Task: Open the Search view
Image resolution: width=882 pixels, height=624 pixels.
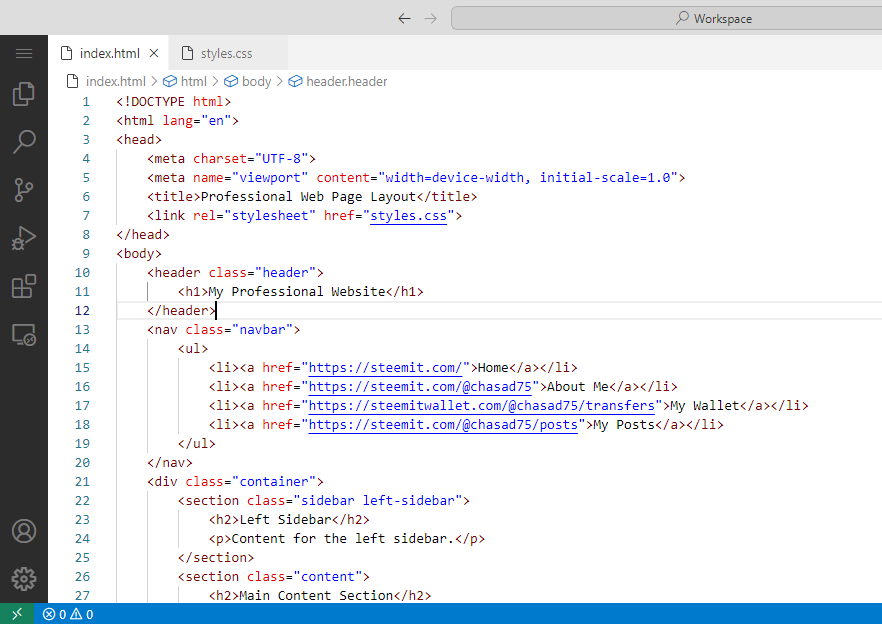Action: pyautogui.click(x=24, y=142)
